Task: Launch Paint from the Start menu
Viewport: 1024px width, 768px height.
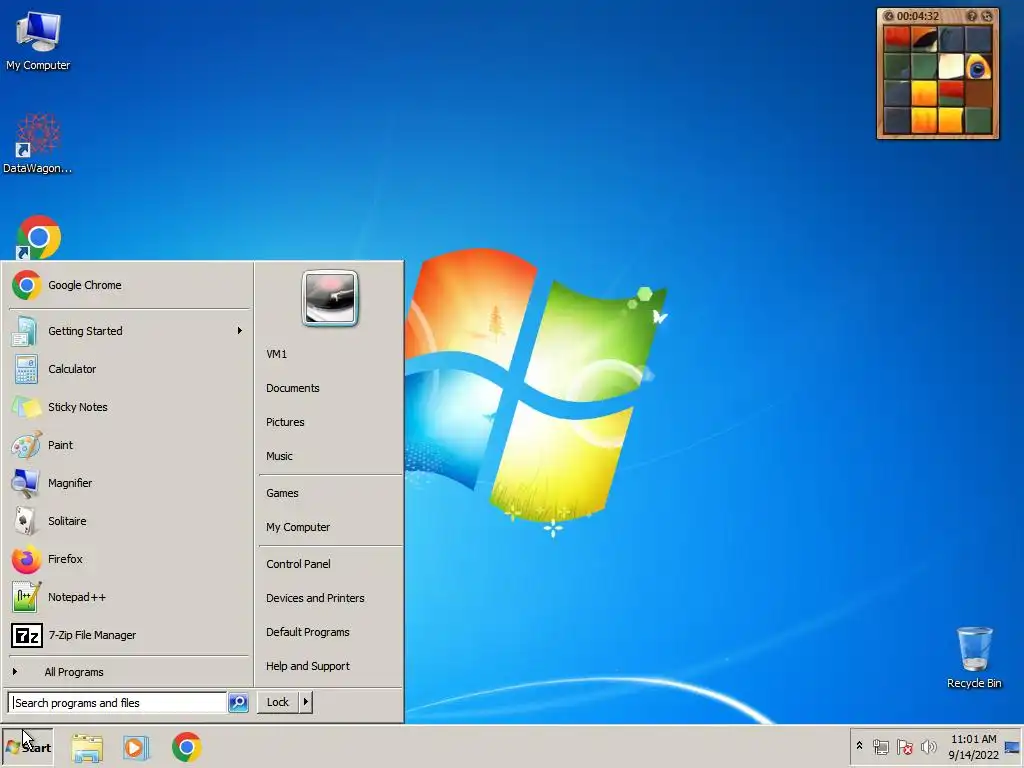Action: point(129,445)
